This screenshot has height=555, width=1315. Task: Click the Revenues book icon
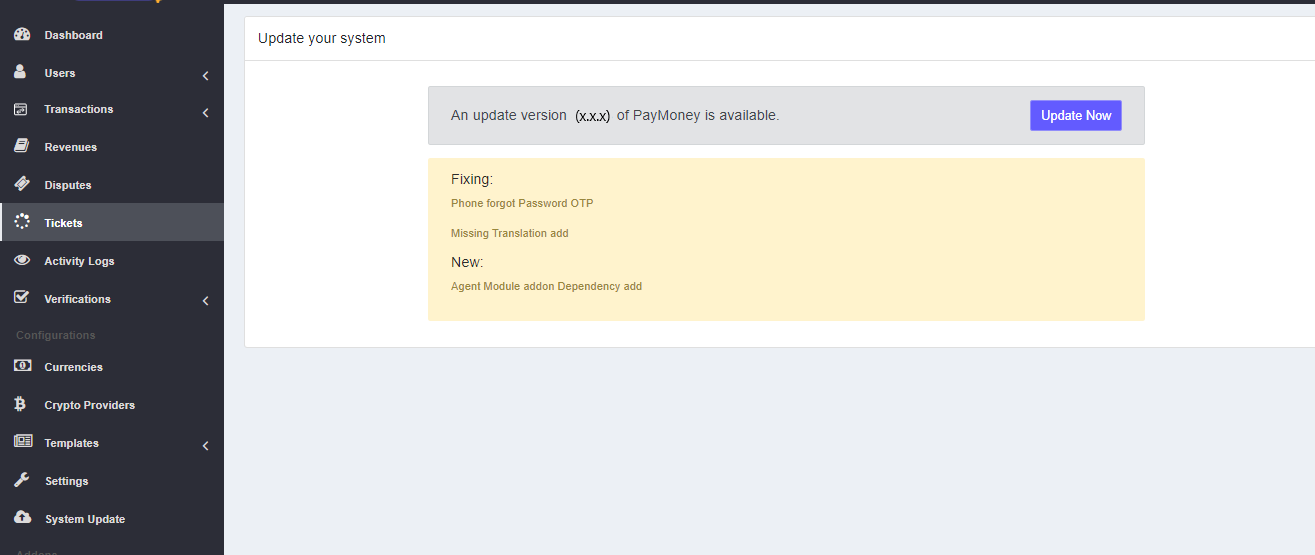coord(21,147)
